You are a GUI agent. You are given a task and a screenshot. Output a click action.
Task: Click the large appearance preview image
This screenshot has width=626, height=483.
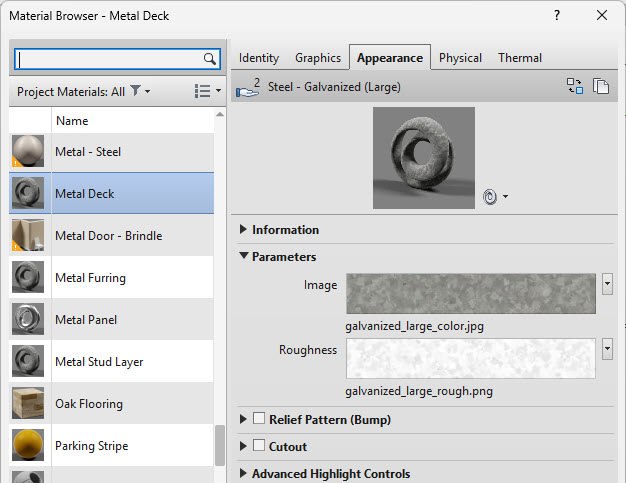(x=424, y=158)
